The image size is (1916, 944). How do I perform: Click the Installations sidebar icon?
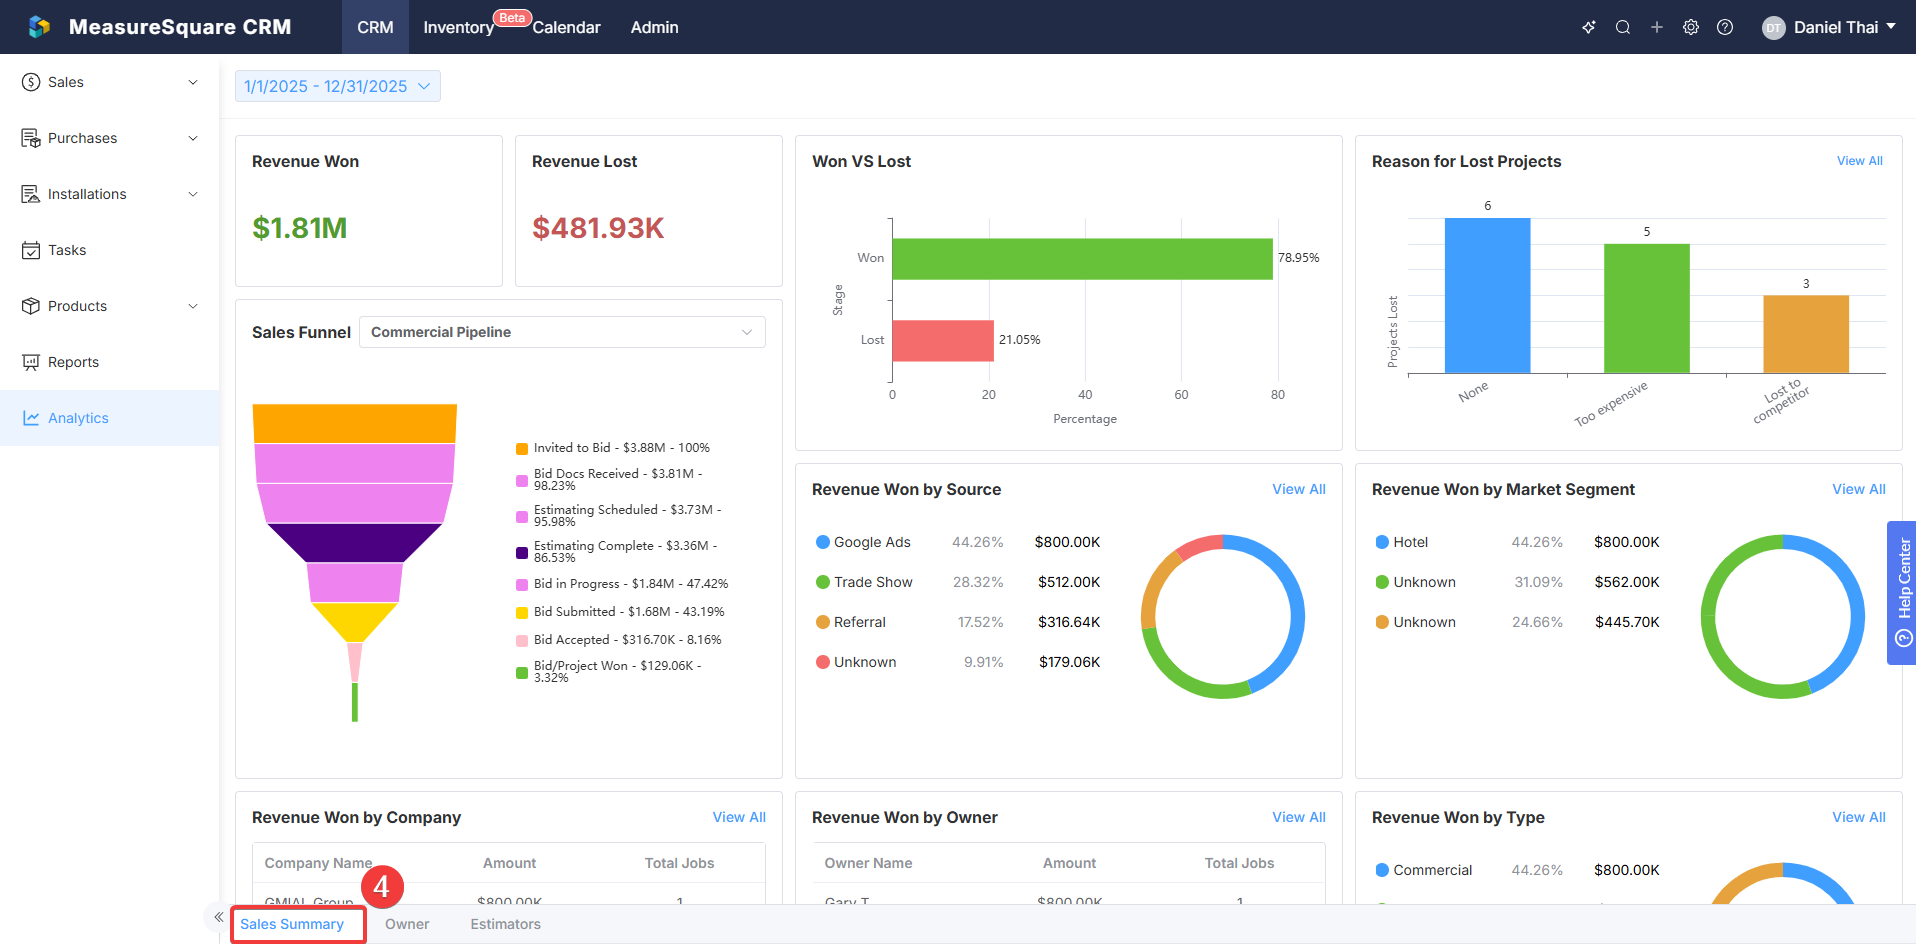[x=31, y=194]
